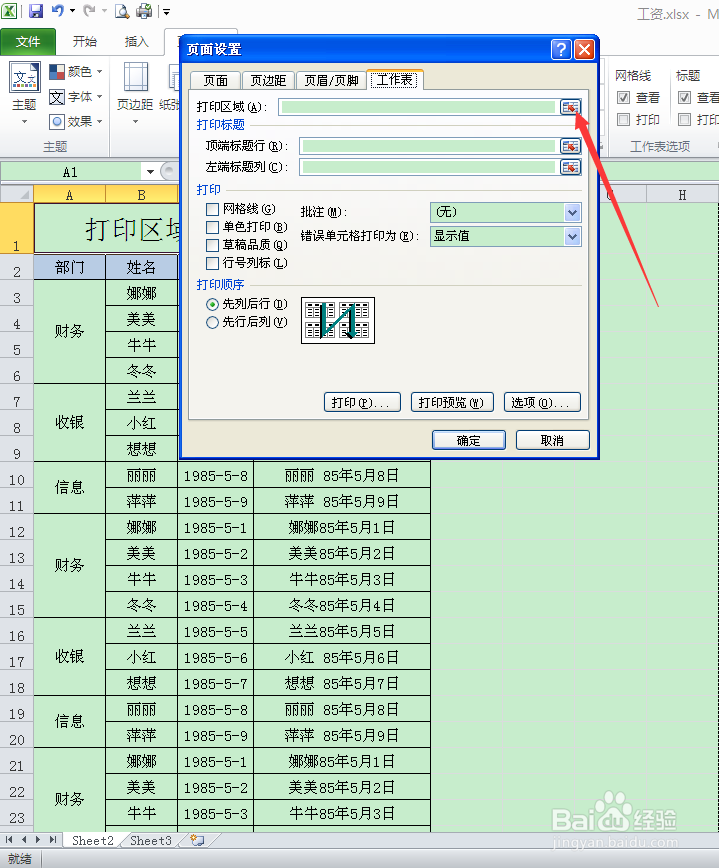Toggle the 网格线 打印 checkbox in ribbon

(x=624, y=120)
